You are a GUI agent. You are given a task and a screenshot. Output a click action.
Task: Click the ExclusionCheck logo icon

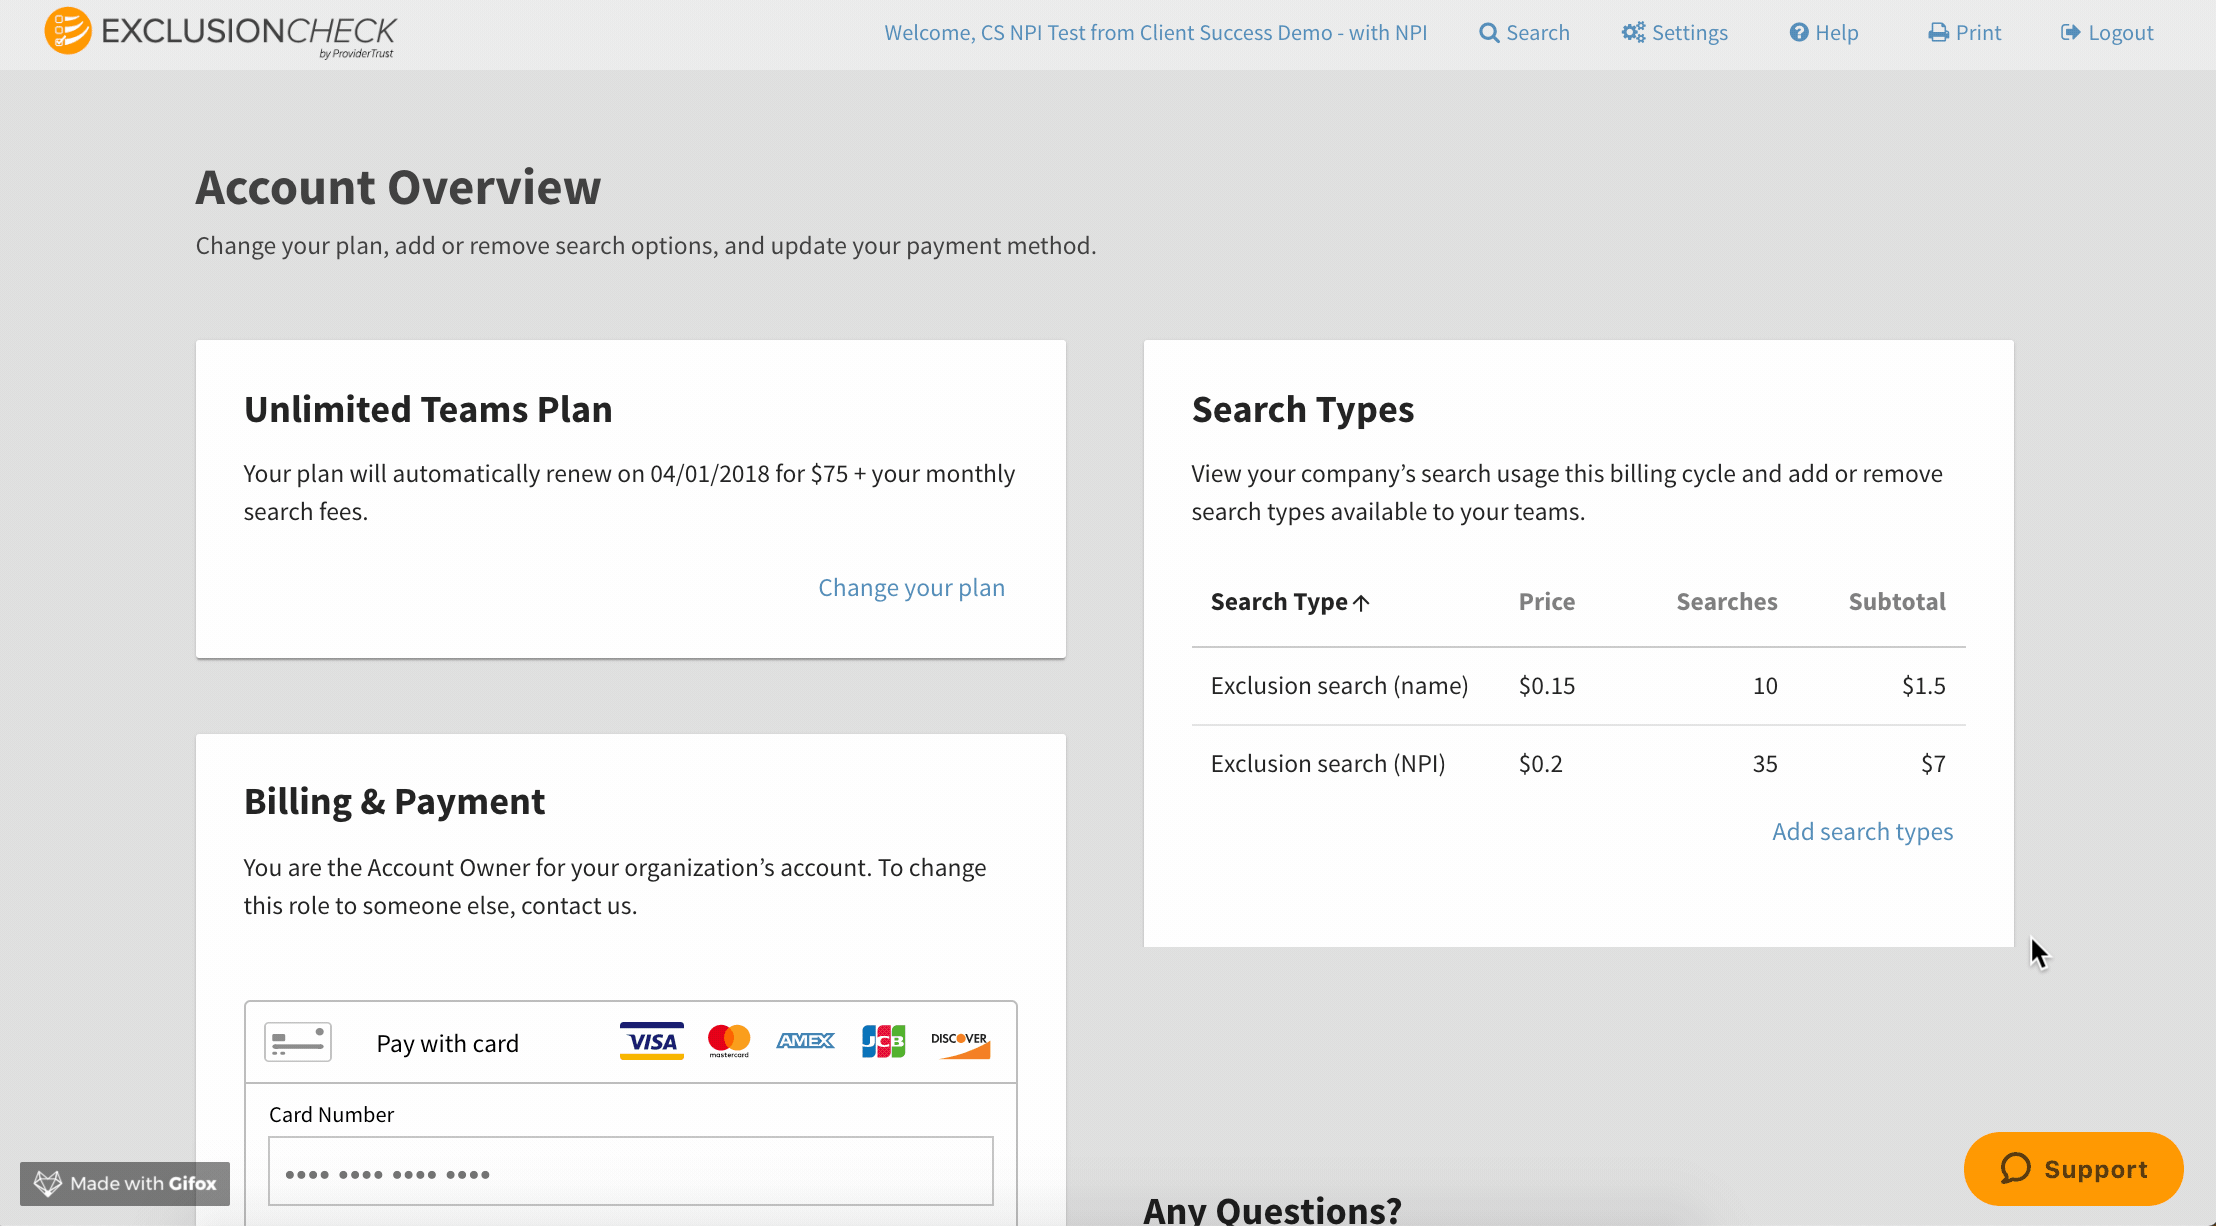(x=68, y=31)
